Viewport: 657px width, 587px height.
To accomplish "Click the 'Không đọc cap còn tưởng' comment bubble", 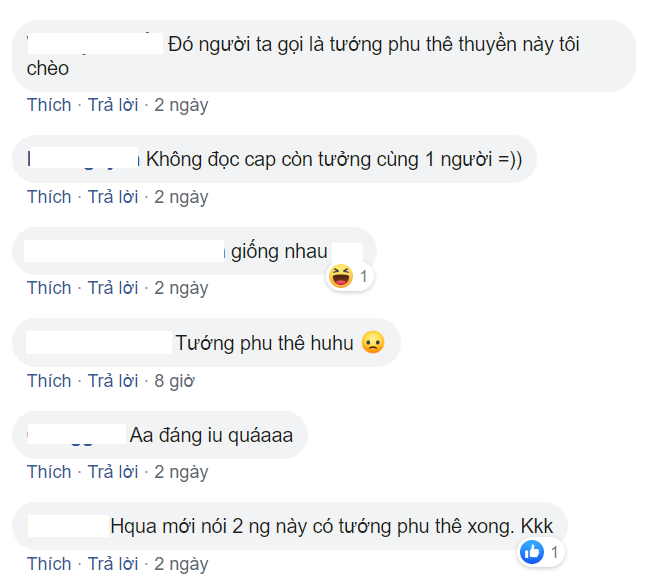I will click(x=274, y=159).
